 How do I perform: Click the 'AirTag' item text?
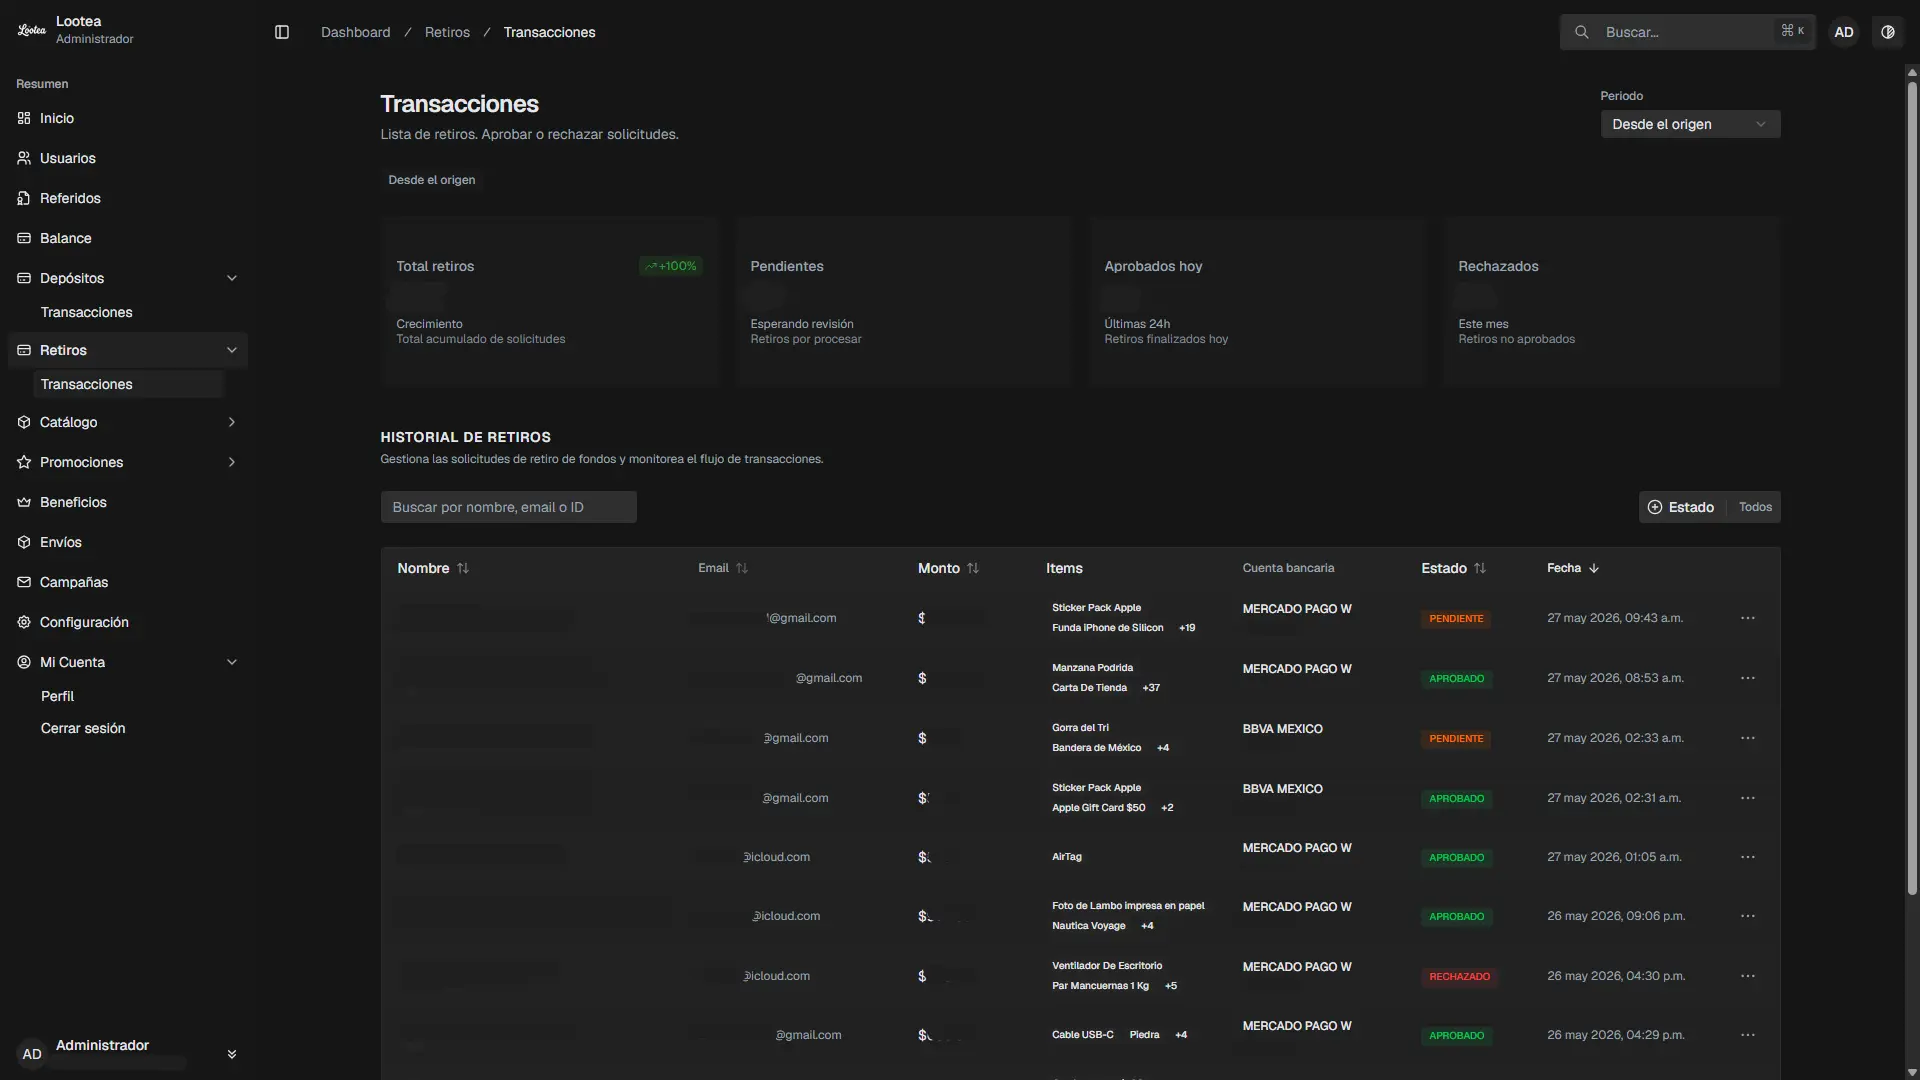pyautogui.click(x=1066, y=857)
